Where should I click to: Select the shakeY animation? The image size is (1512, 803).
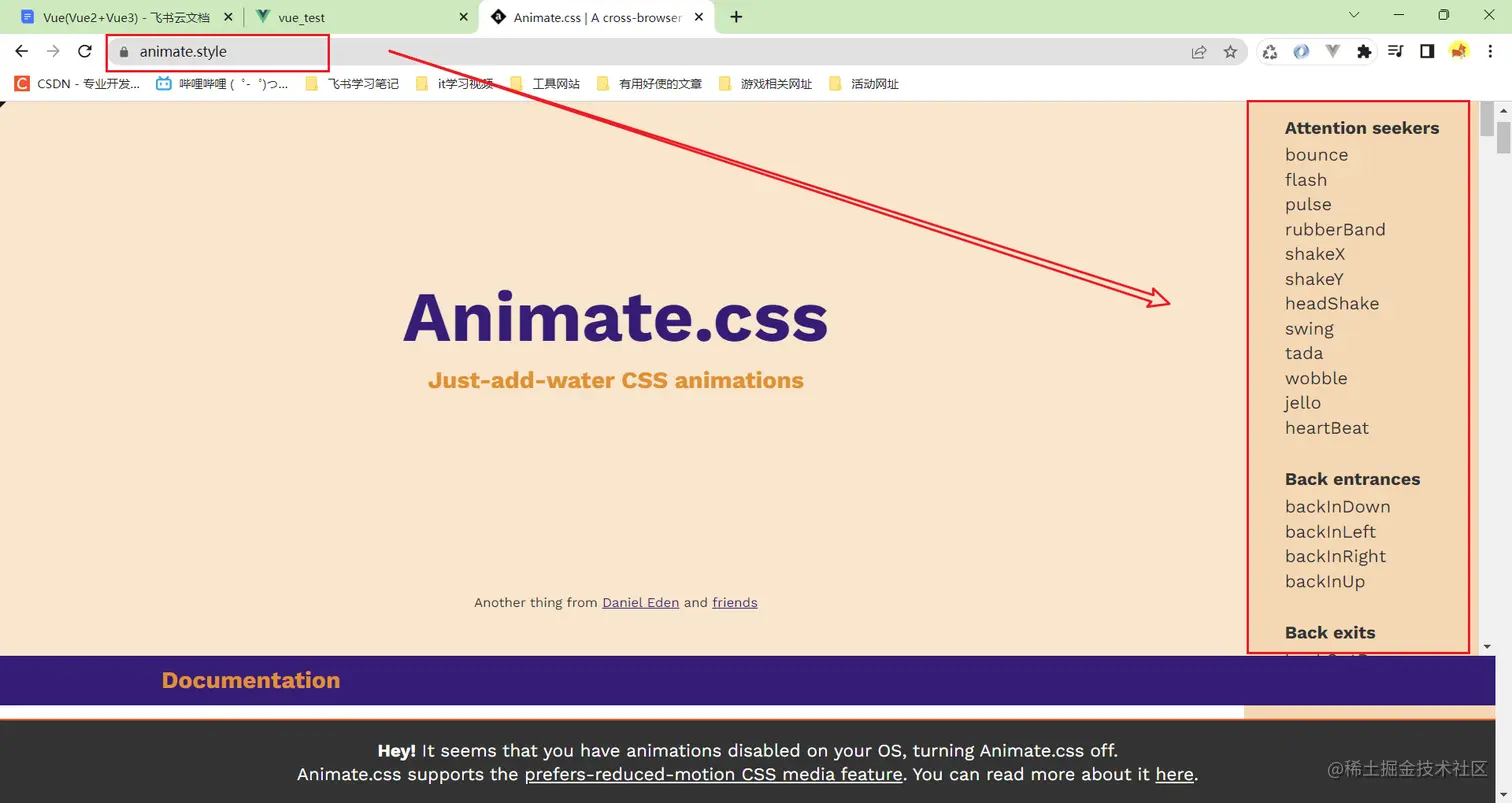tap(1314, 279)
